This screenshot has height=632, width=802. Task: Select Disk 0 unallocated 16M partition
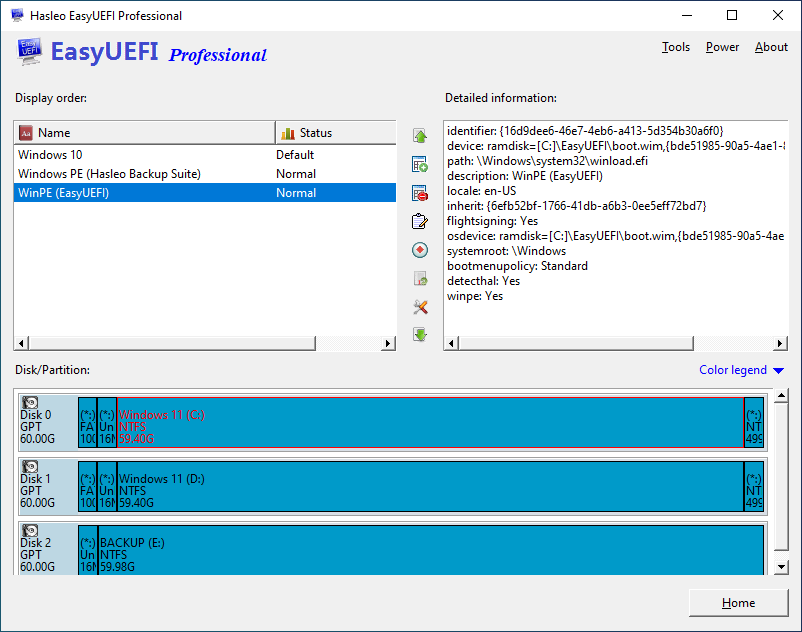point(107,423)
